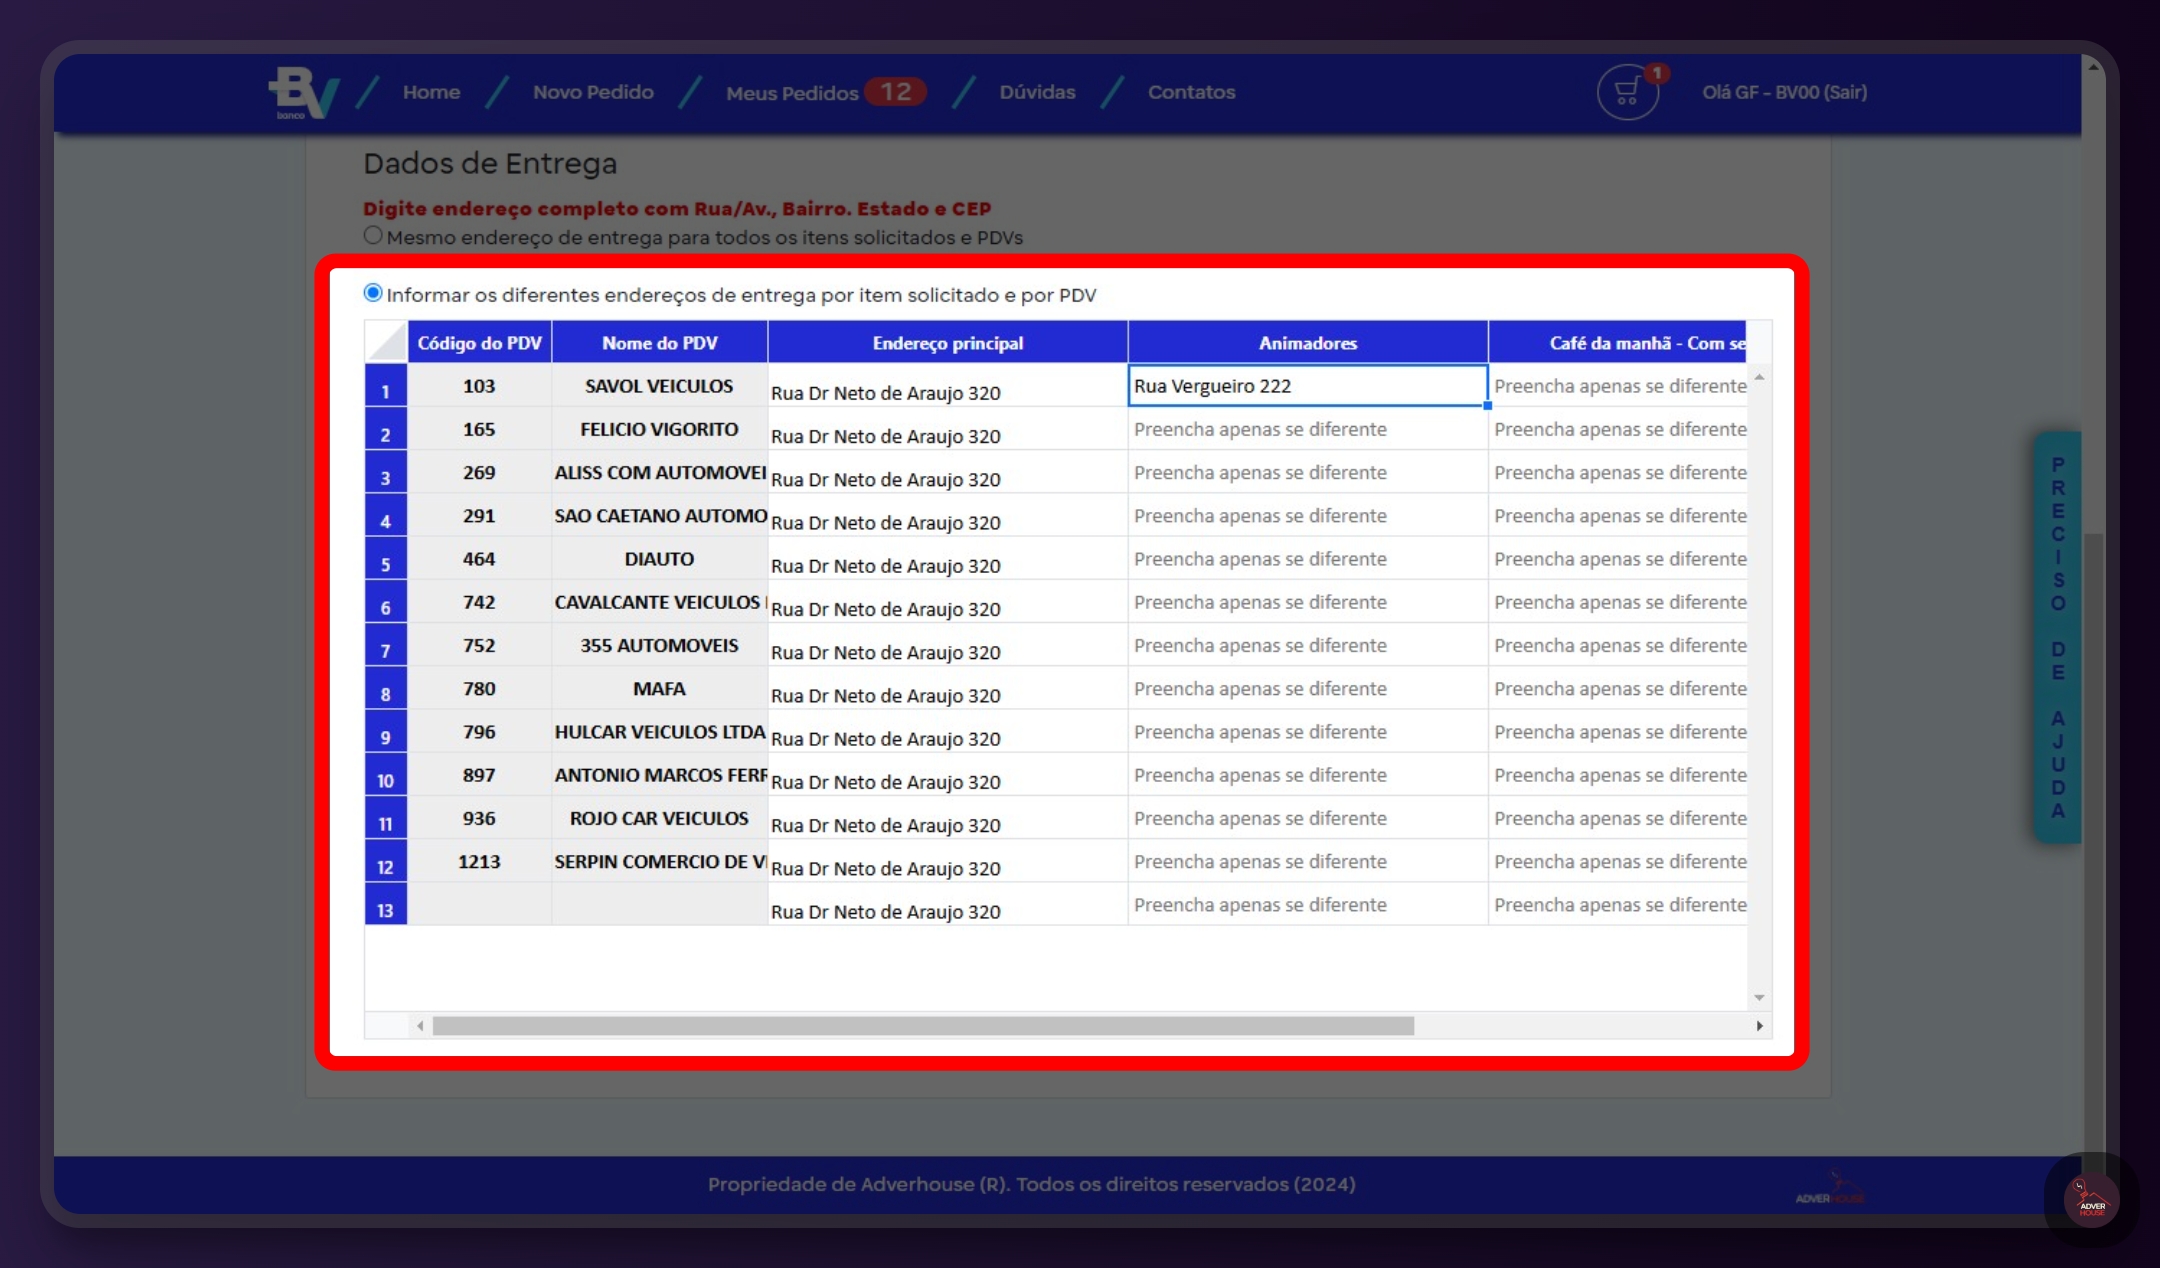
Task: Open Dúvidas menu
Action: pyautogui.click(x=1037, y=92)
